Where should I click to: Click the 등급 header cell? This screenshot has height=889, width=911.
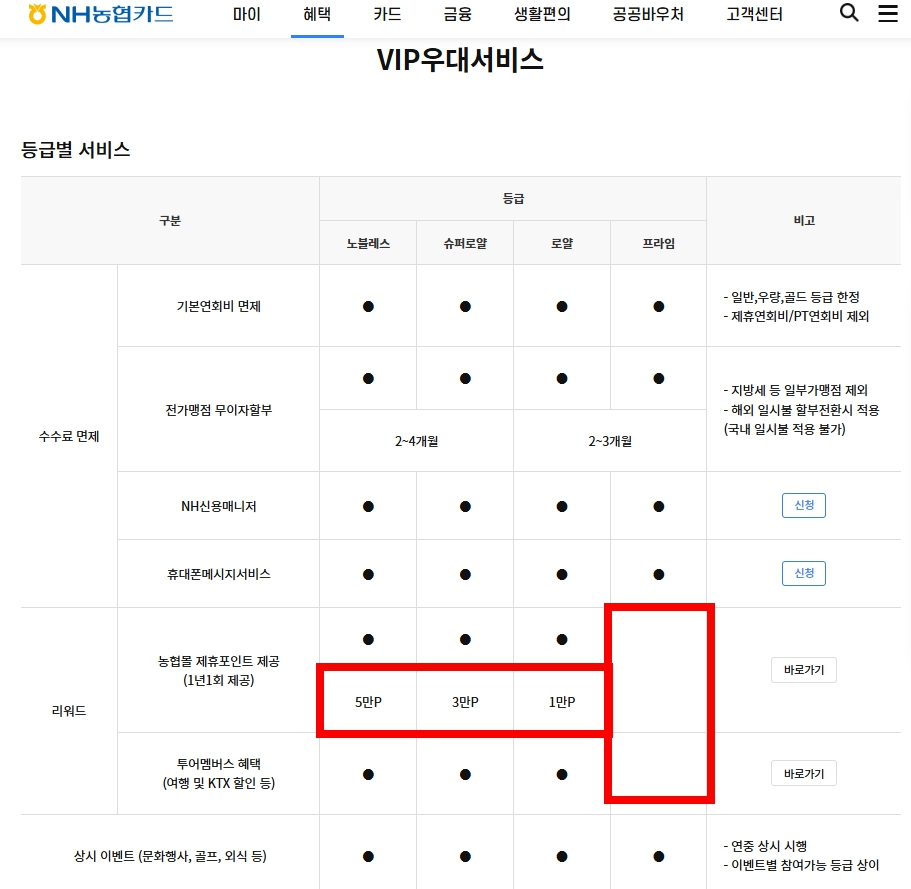(513, 199)
